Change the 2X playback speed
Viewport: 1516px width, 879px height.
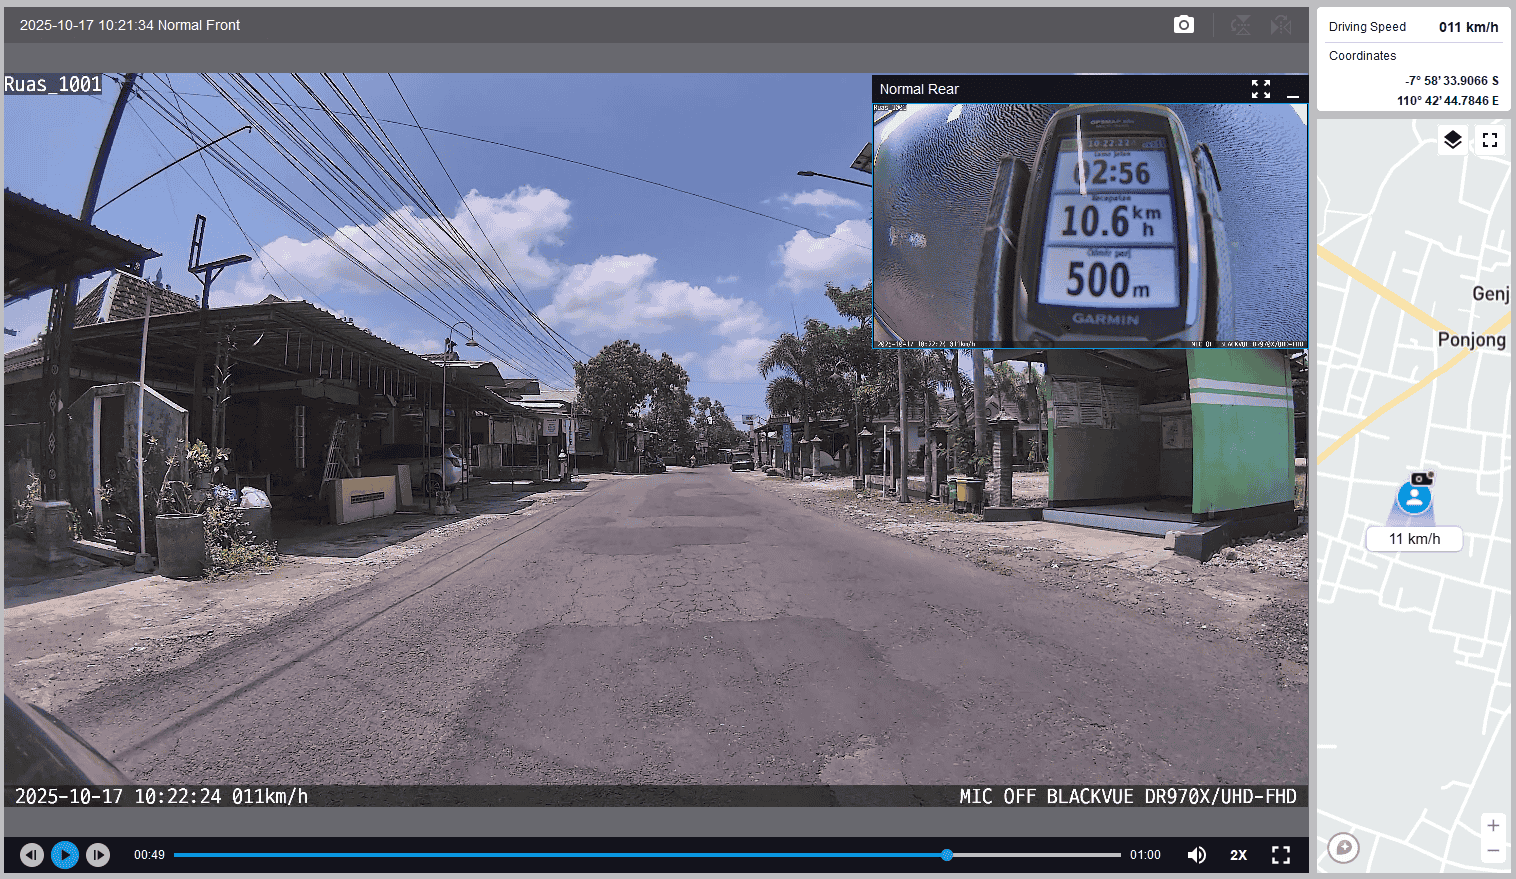(1238, 855)
